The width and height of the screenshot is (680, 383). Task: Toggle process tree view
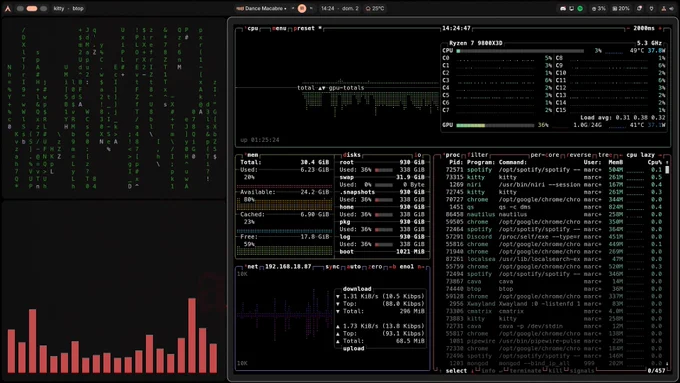tap(604, 155)
